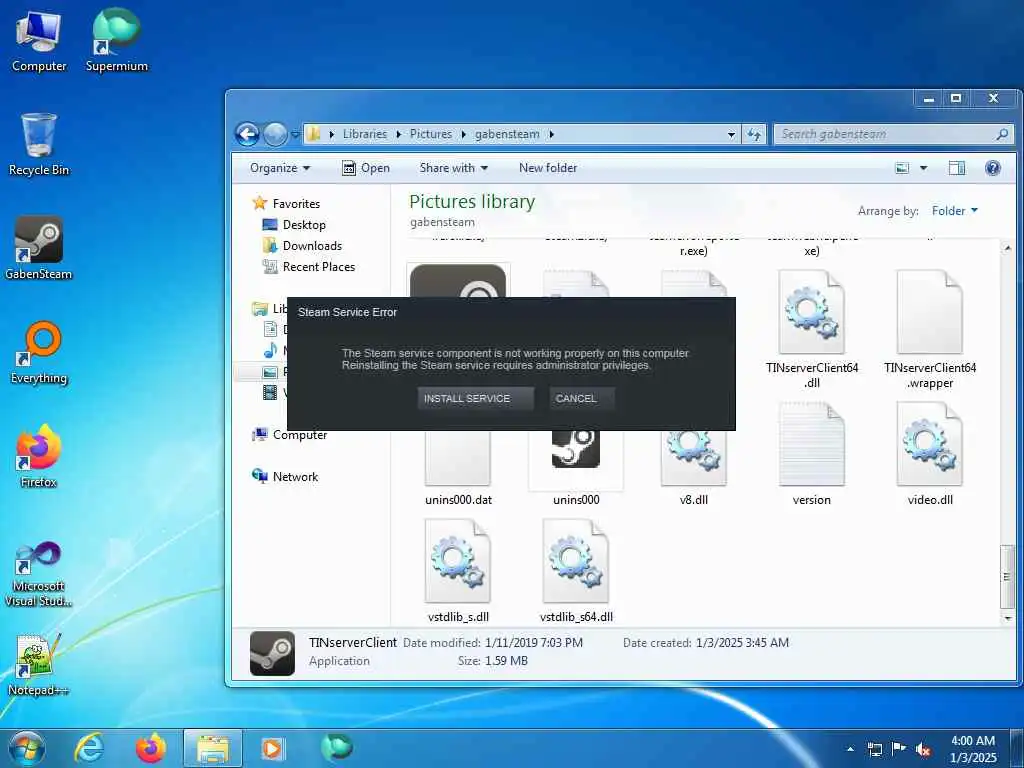Click New folder in the toolbar
Viewport: 1024px width, 768px height.
(548, 168)
